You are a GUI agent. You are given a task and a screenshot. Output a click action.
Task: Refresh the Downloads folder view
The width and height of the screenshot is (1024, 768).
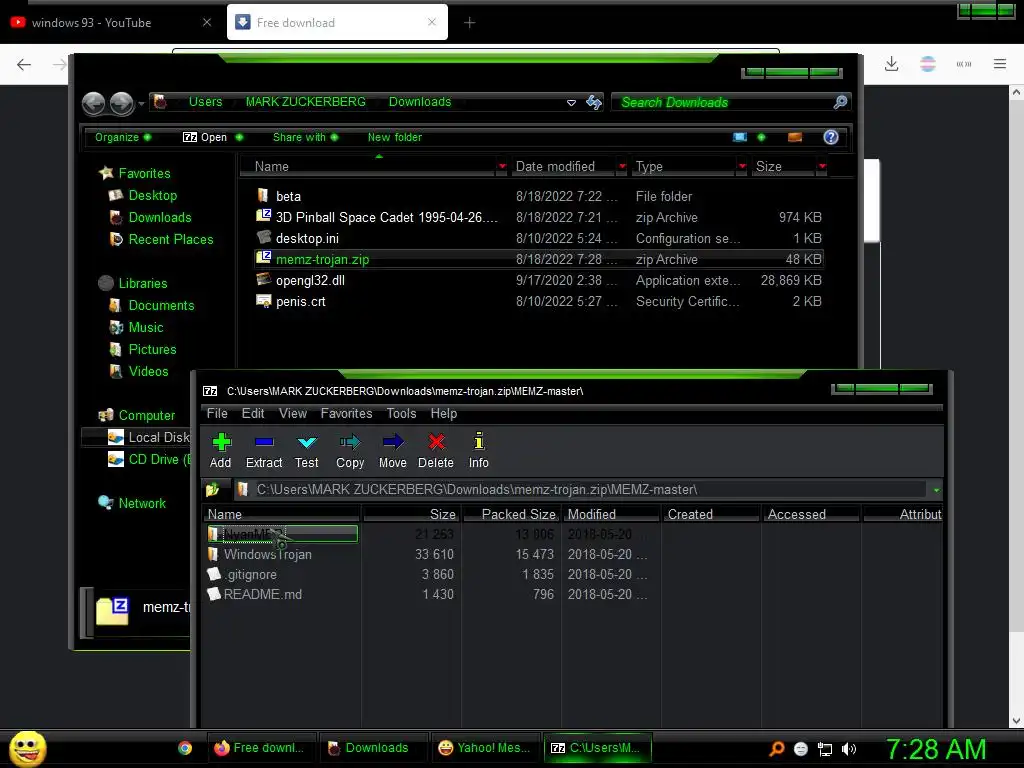(594, 102)
